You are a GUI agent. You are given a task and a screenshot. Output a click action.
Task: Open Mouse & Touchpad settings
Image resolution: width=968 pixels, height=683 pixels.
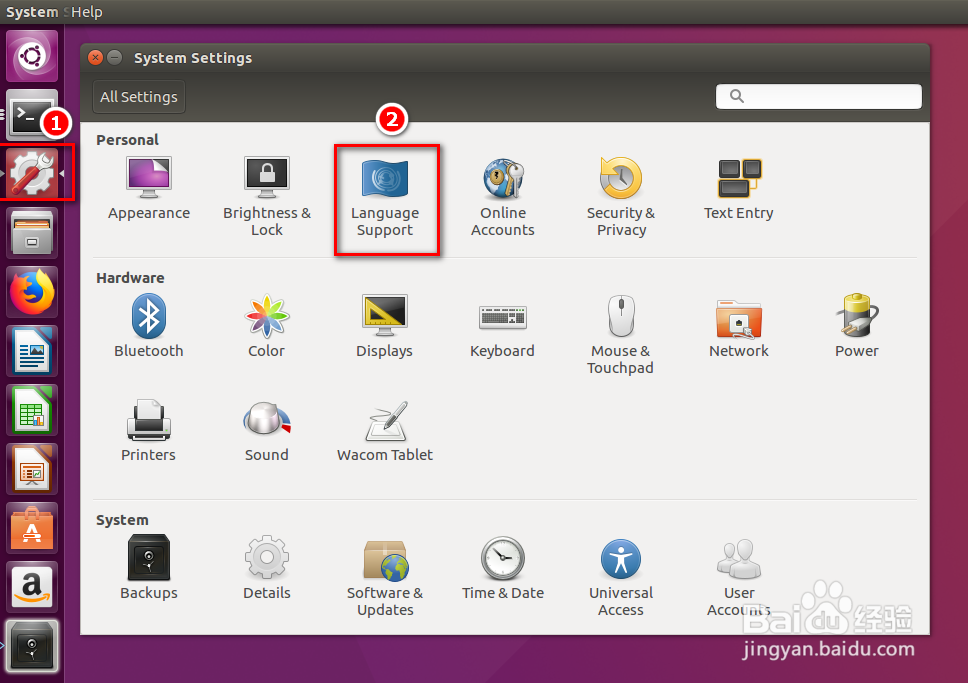(621, 330)
